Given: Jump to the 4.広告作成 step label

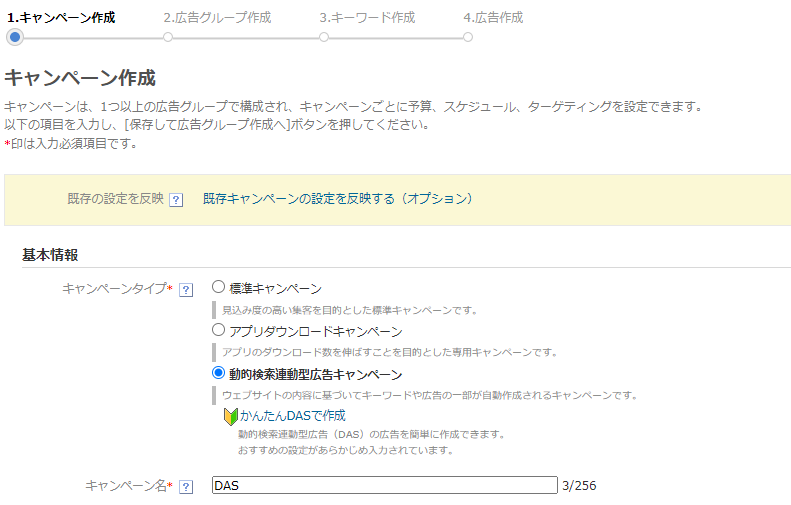Looking at the screenshot, I should (493, 17).
